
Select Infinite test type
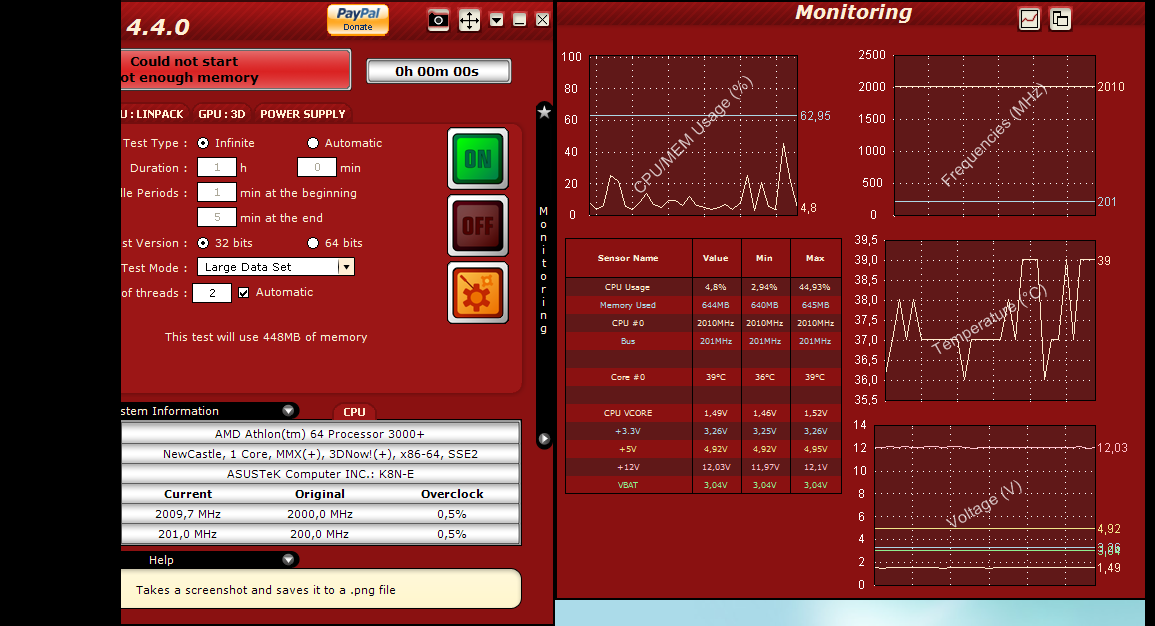(203, 143)
